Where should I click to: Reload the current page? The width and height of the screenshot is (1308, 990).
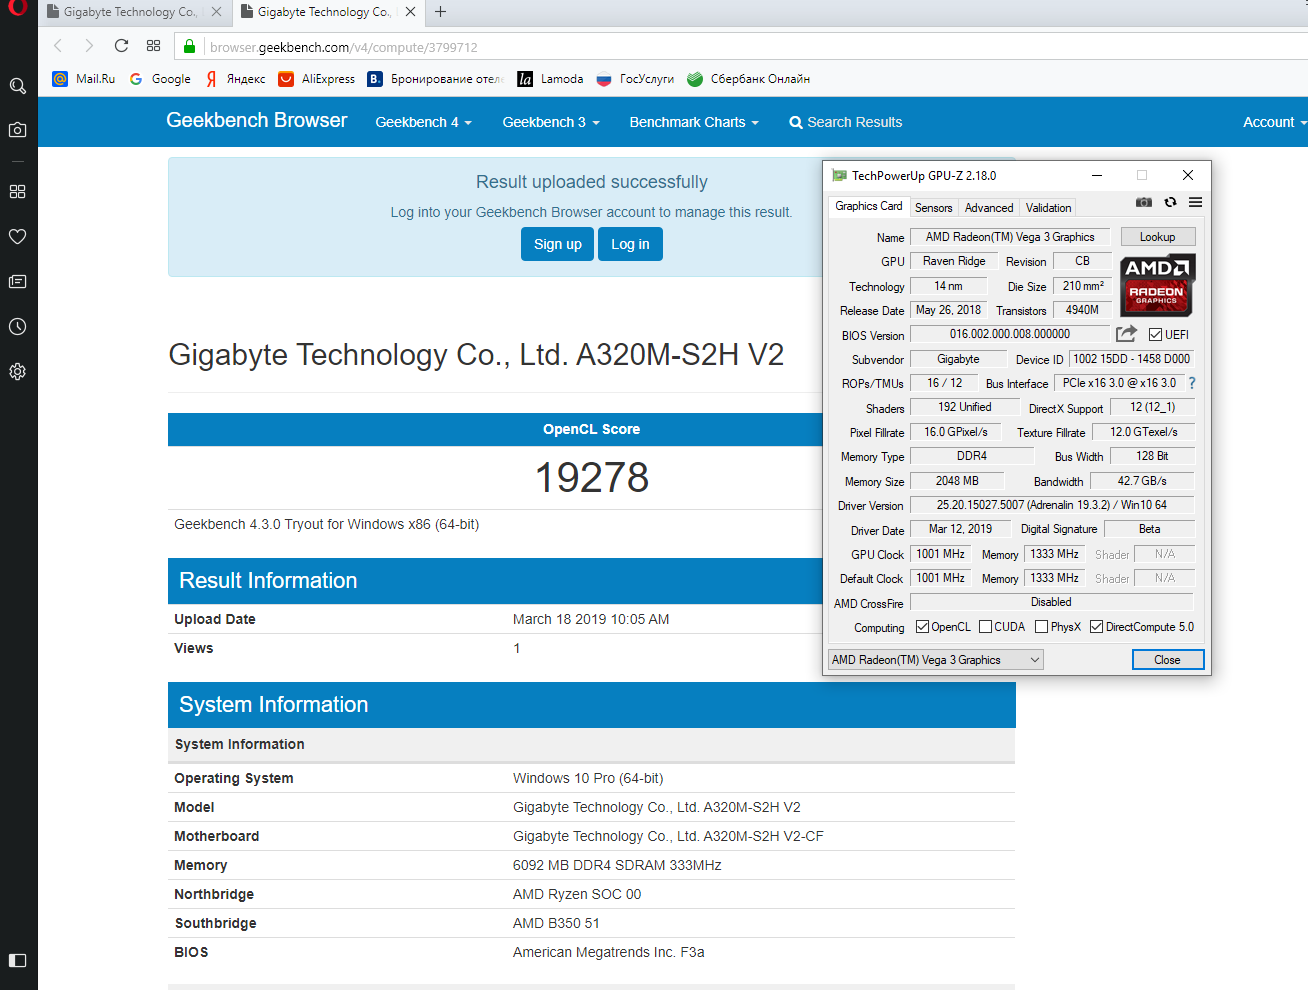[121, 46]
